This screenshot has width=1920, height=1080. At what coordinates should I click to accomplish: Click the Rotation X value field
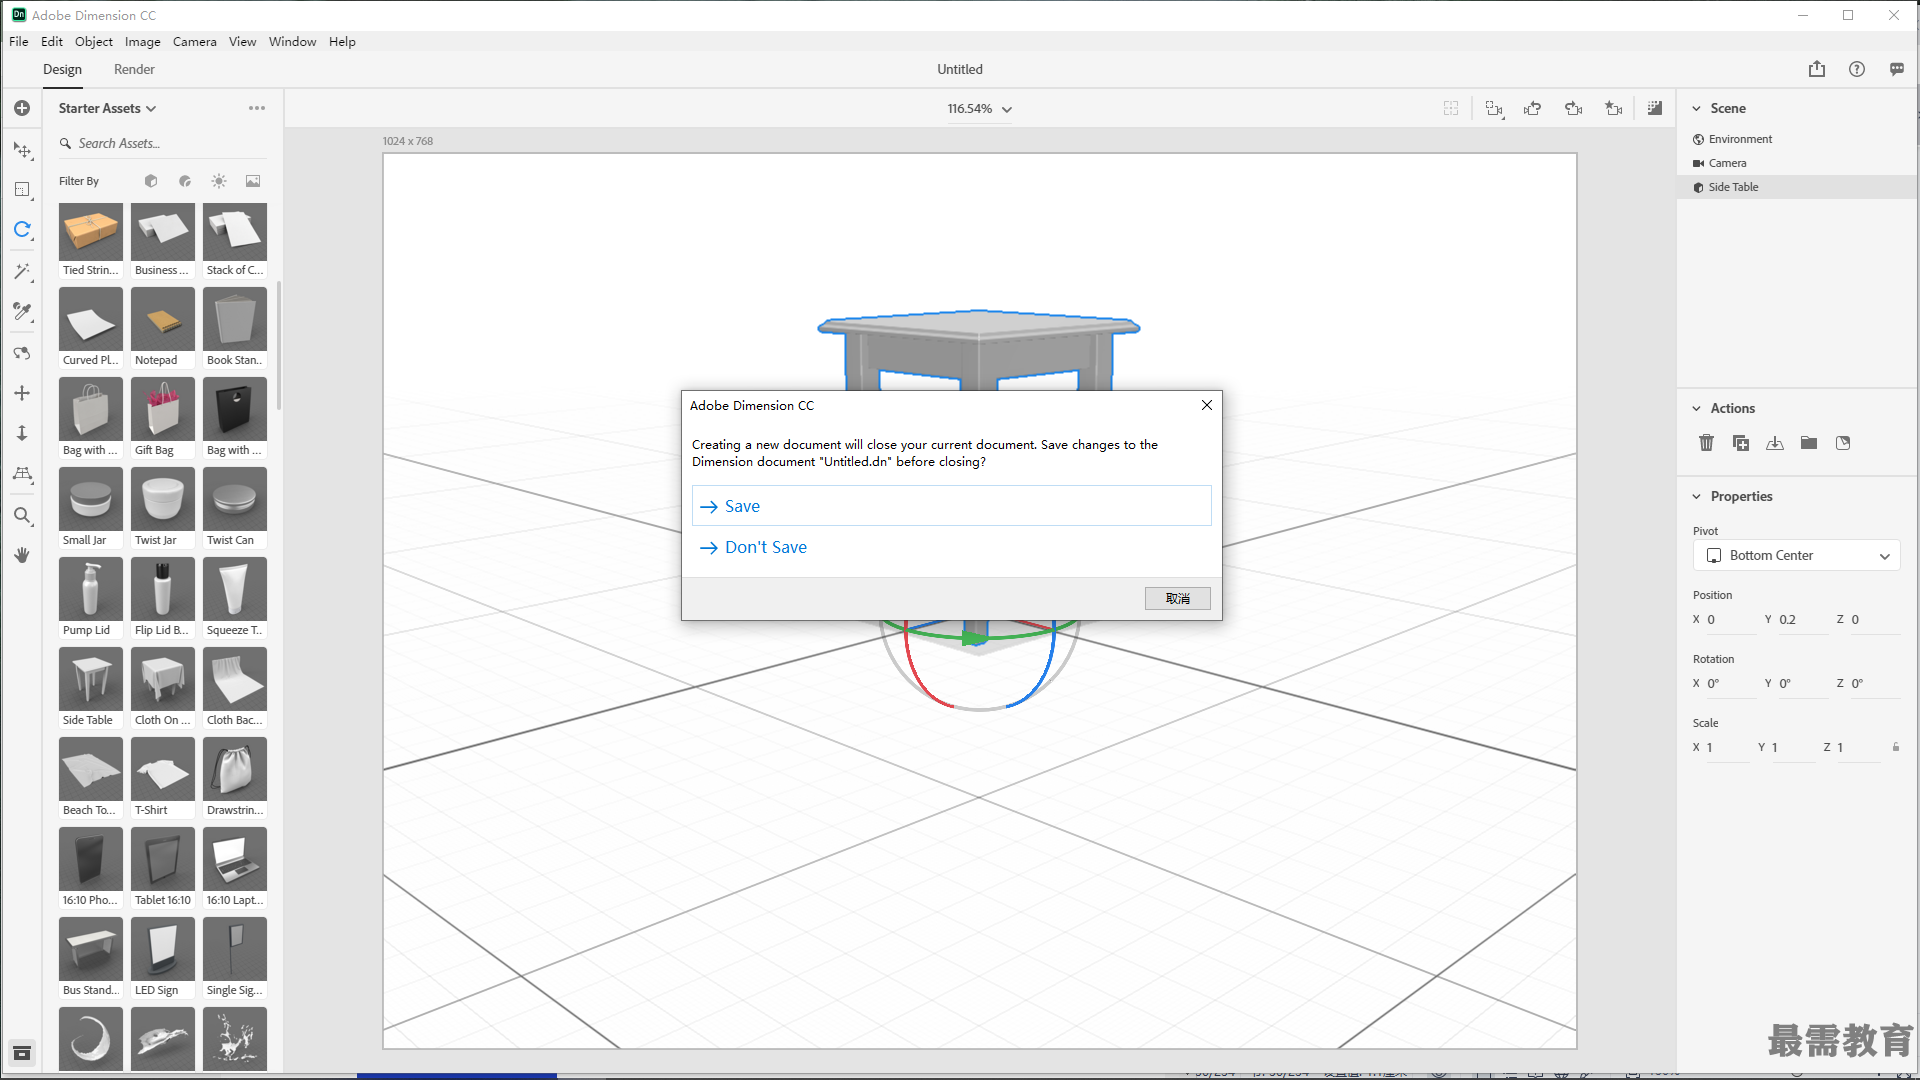pos(1730,684)
